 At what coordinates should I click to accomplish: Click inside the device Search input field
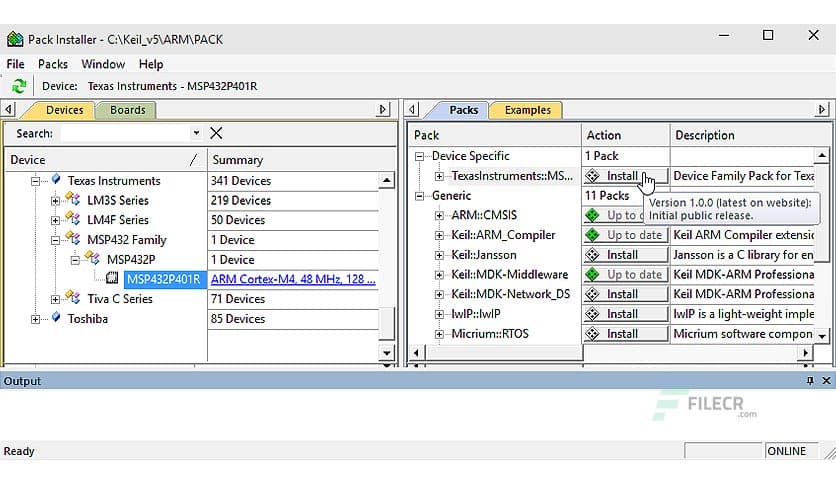pos(124,133)
